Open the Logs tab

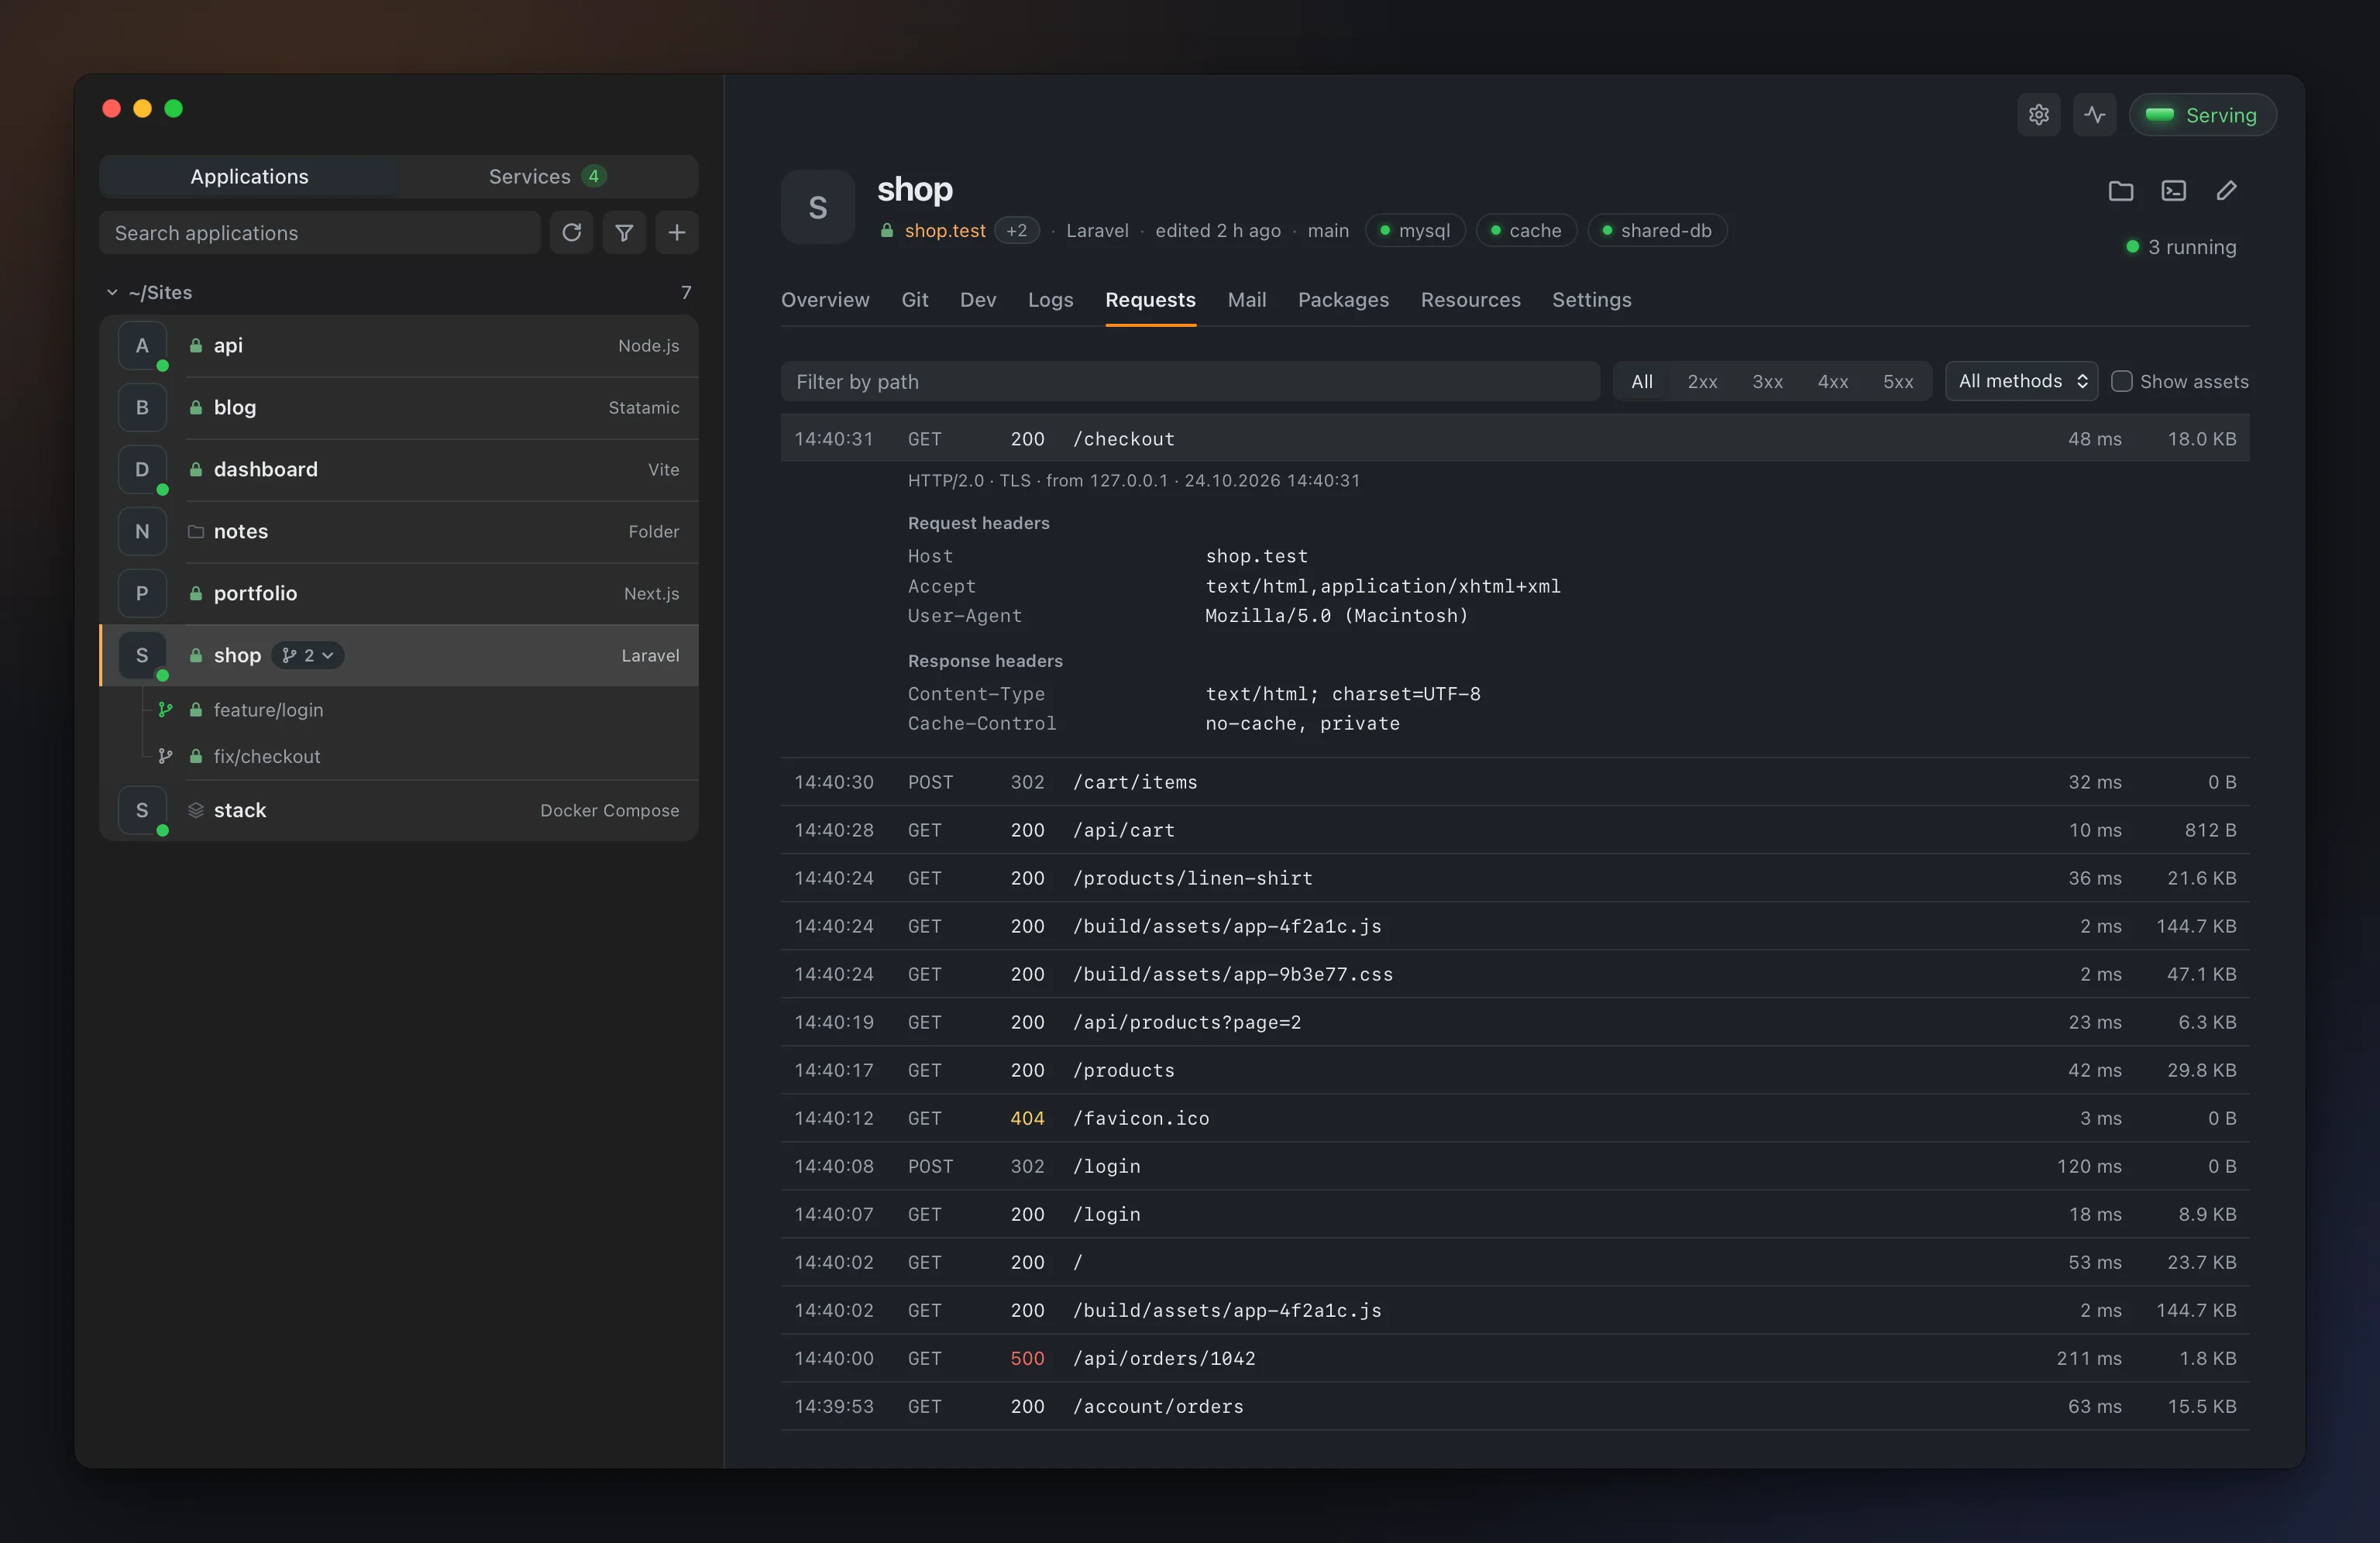1050,300
